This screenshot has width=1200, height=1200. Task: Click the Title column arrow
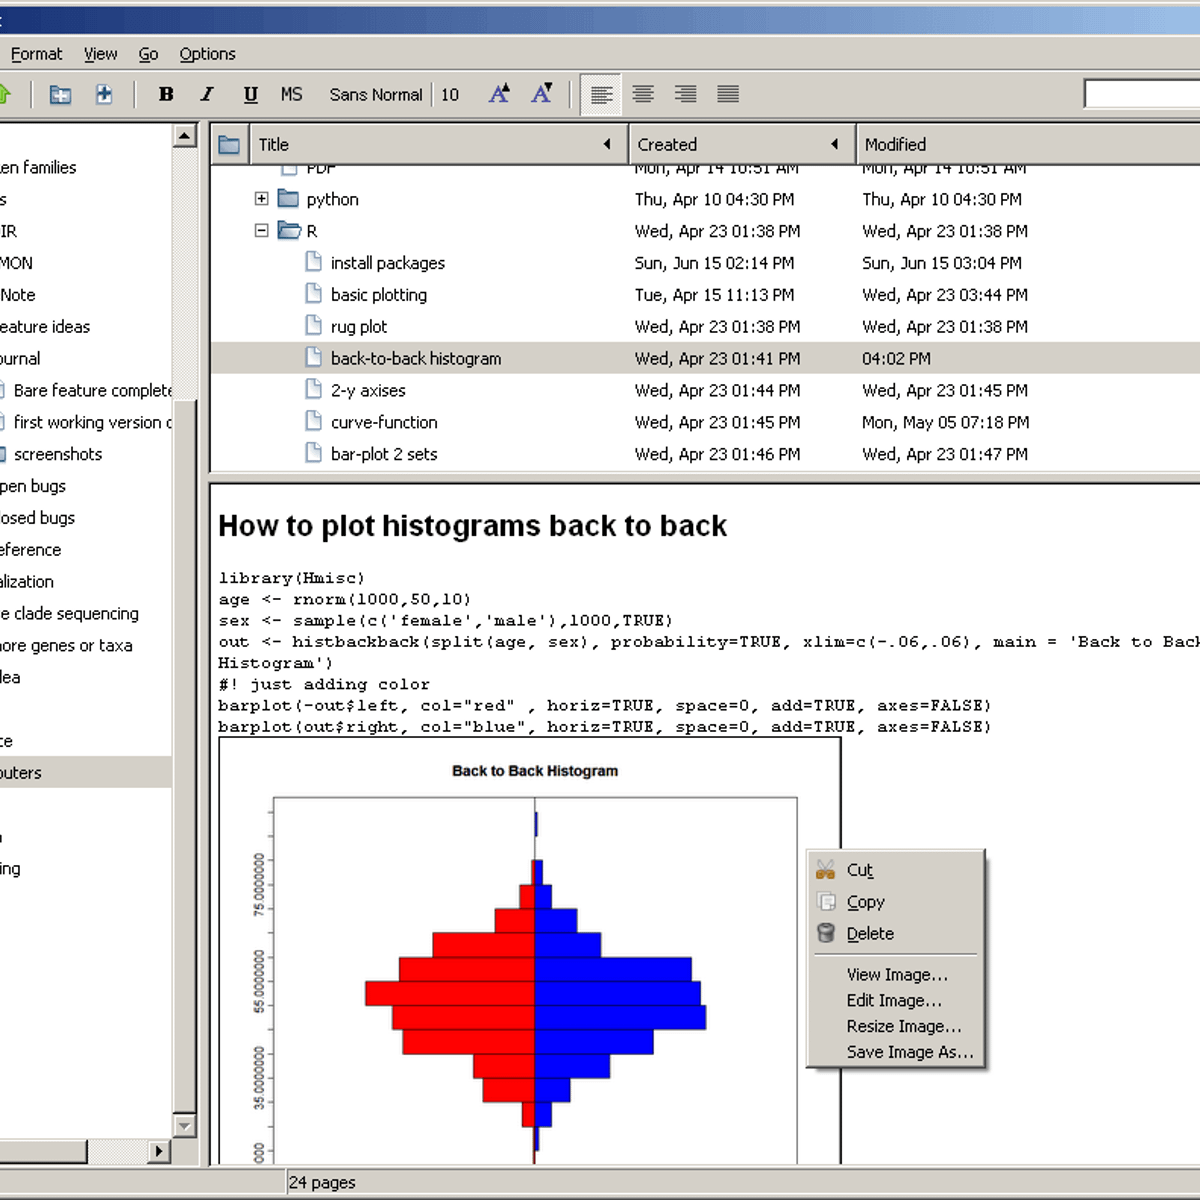point(607,144)
